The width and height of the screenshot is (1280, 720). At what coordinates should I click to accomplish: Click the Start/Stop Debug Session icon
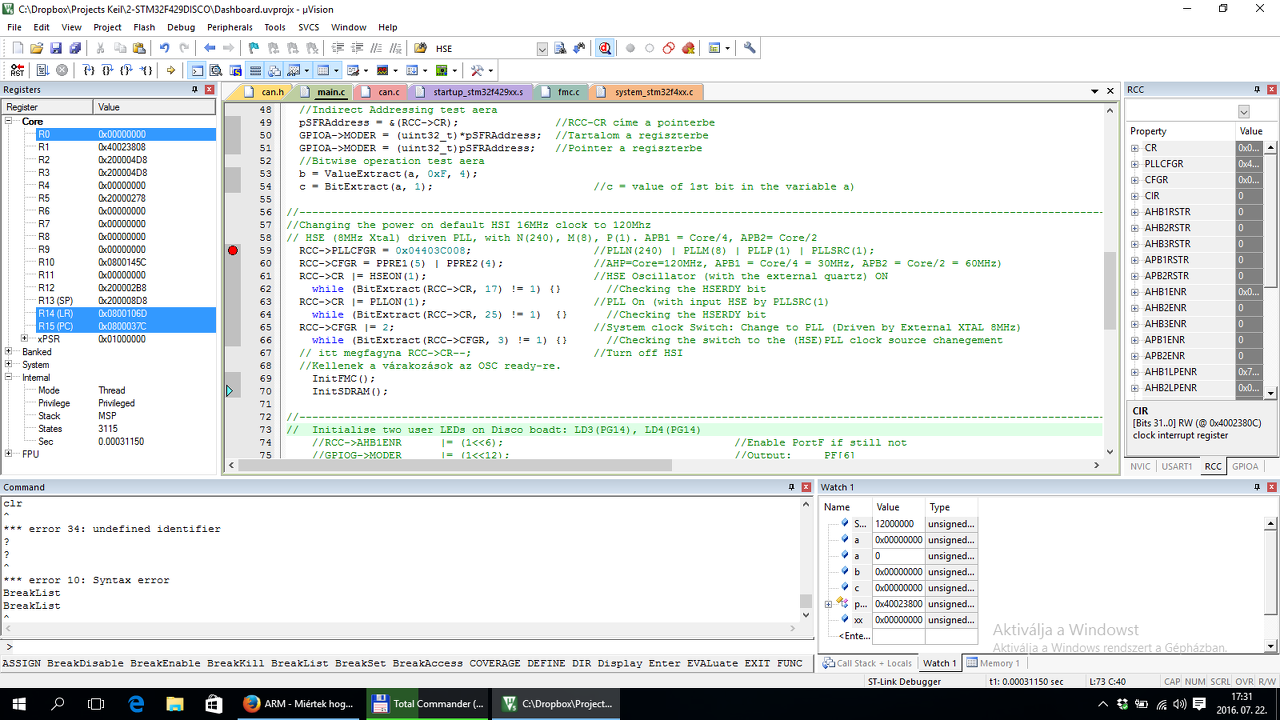[x=605, y=48]
